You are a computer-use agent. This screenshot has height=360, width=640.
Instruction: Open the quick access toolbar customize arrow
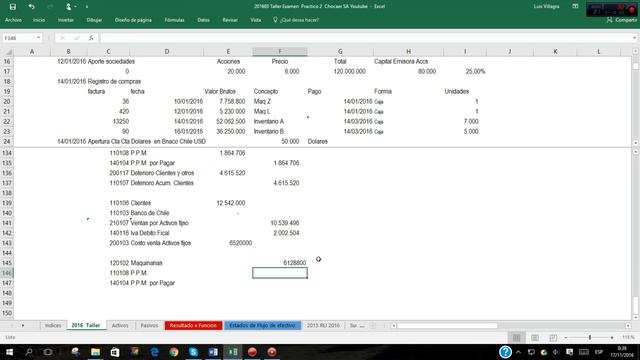tap(87, 7)
